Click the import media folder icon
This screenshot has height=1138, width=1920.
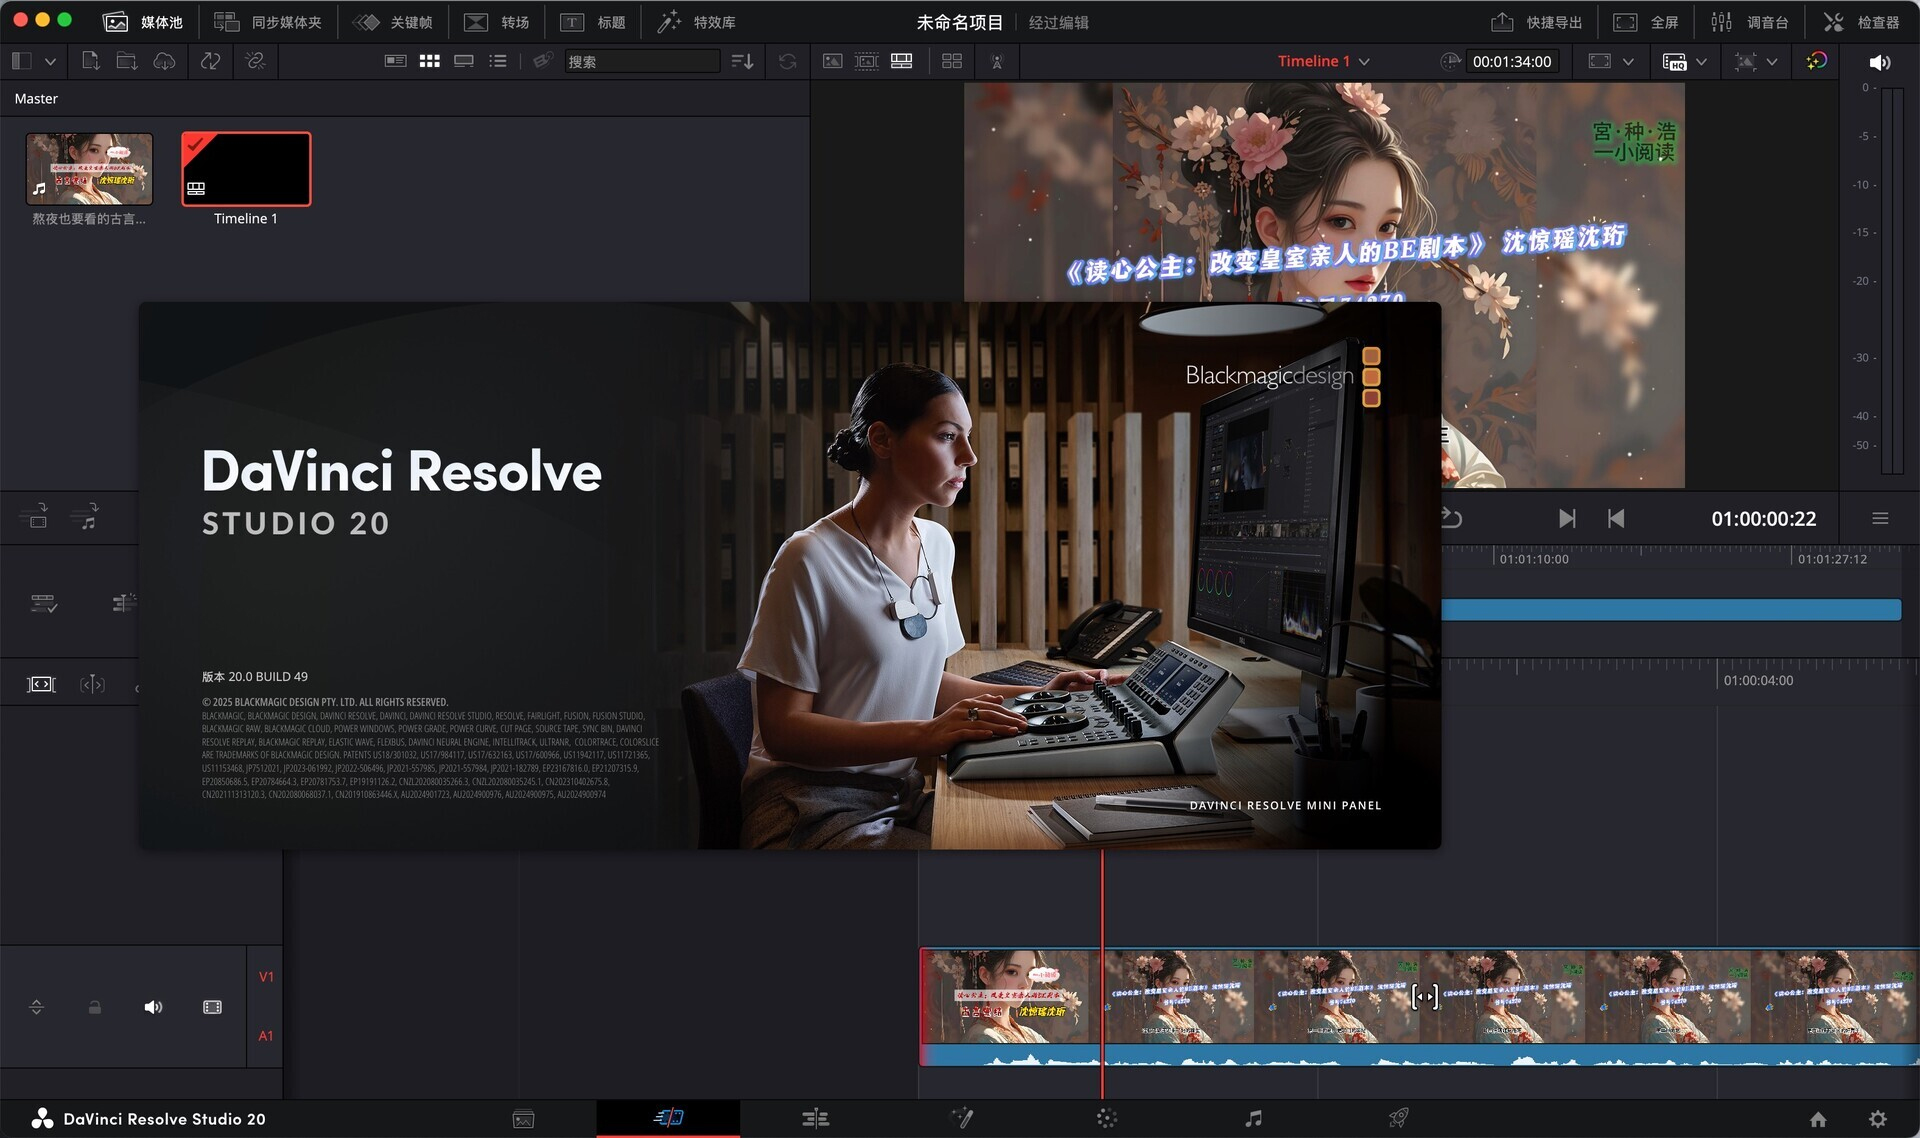point(127,61)
